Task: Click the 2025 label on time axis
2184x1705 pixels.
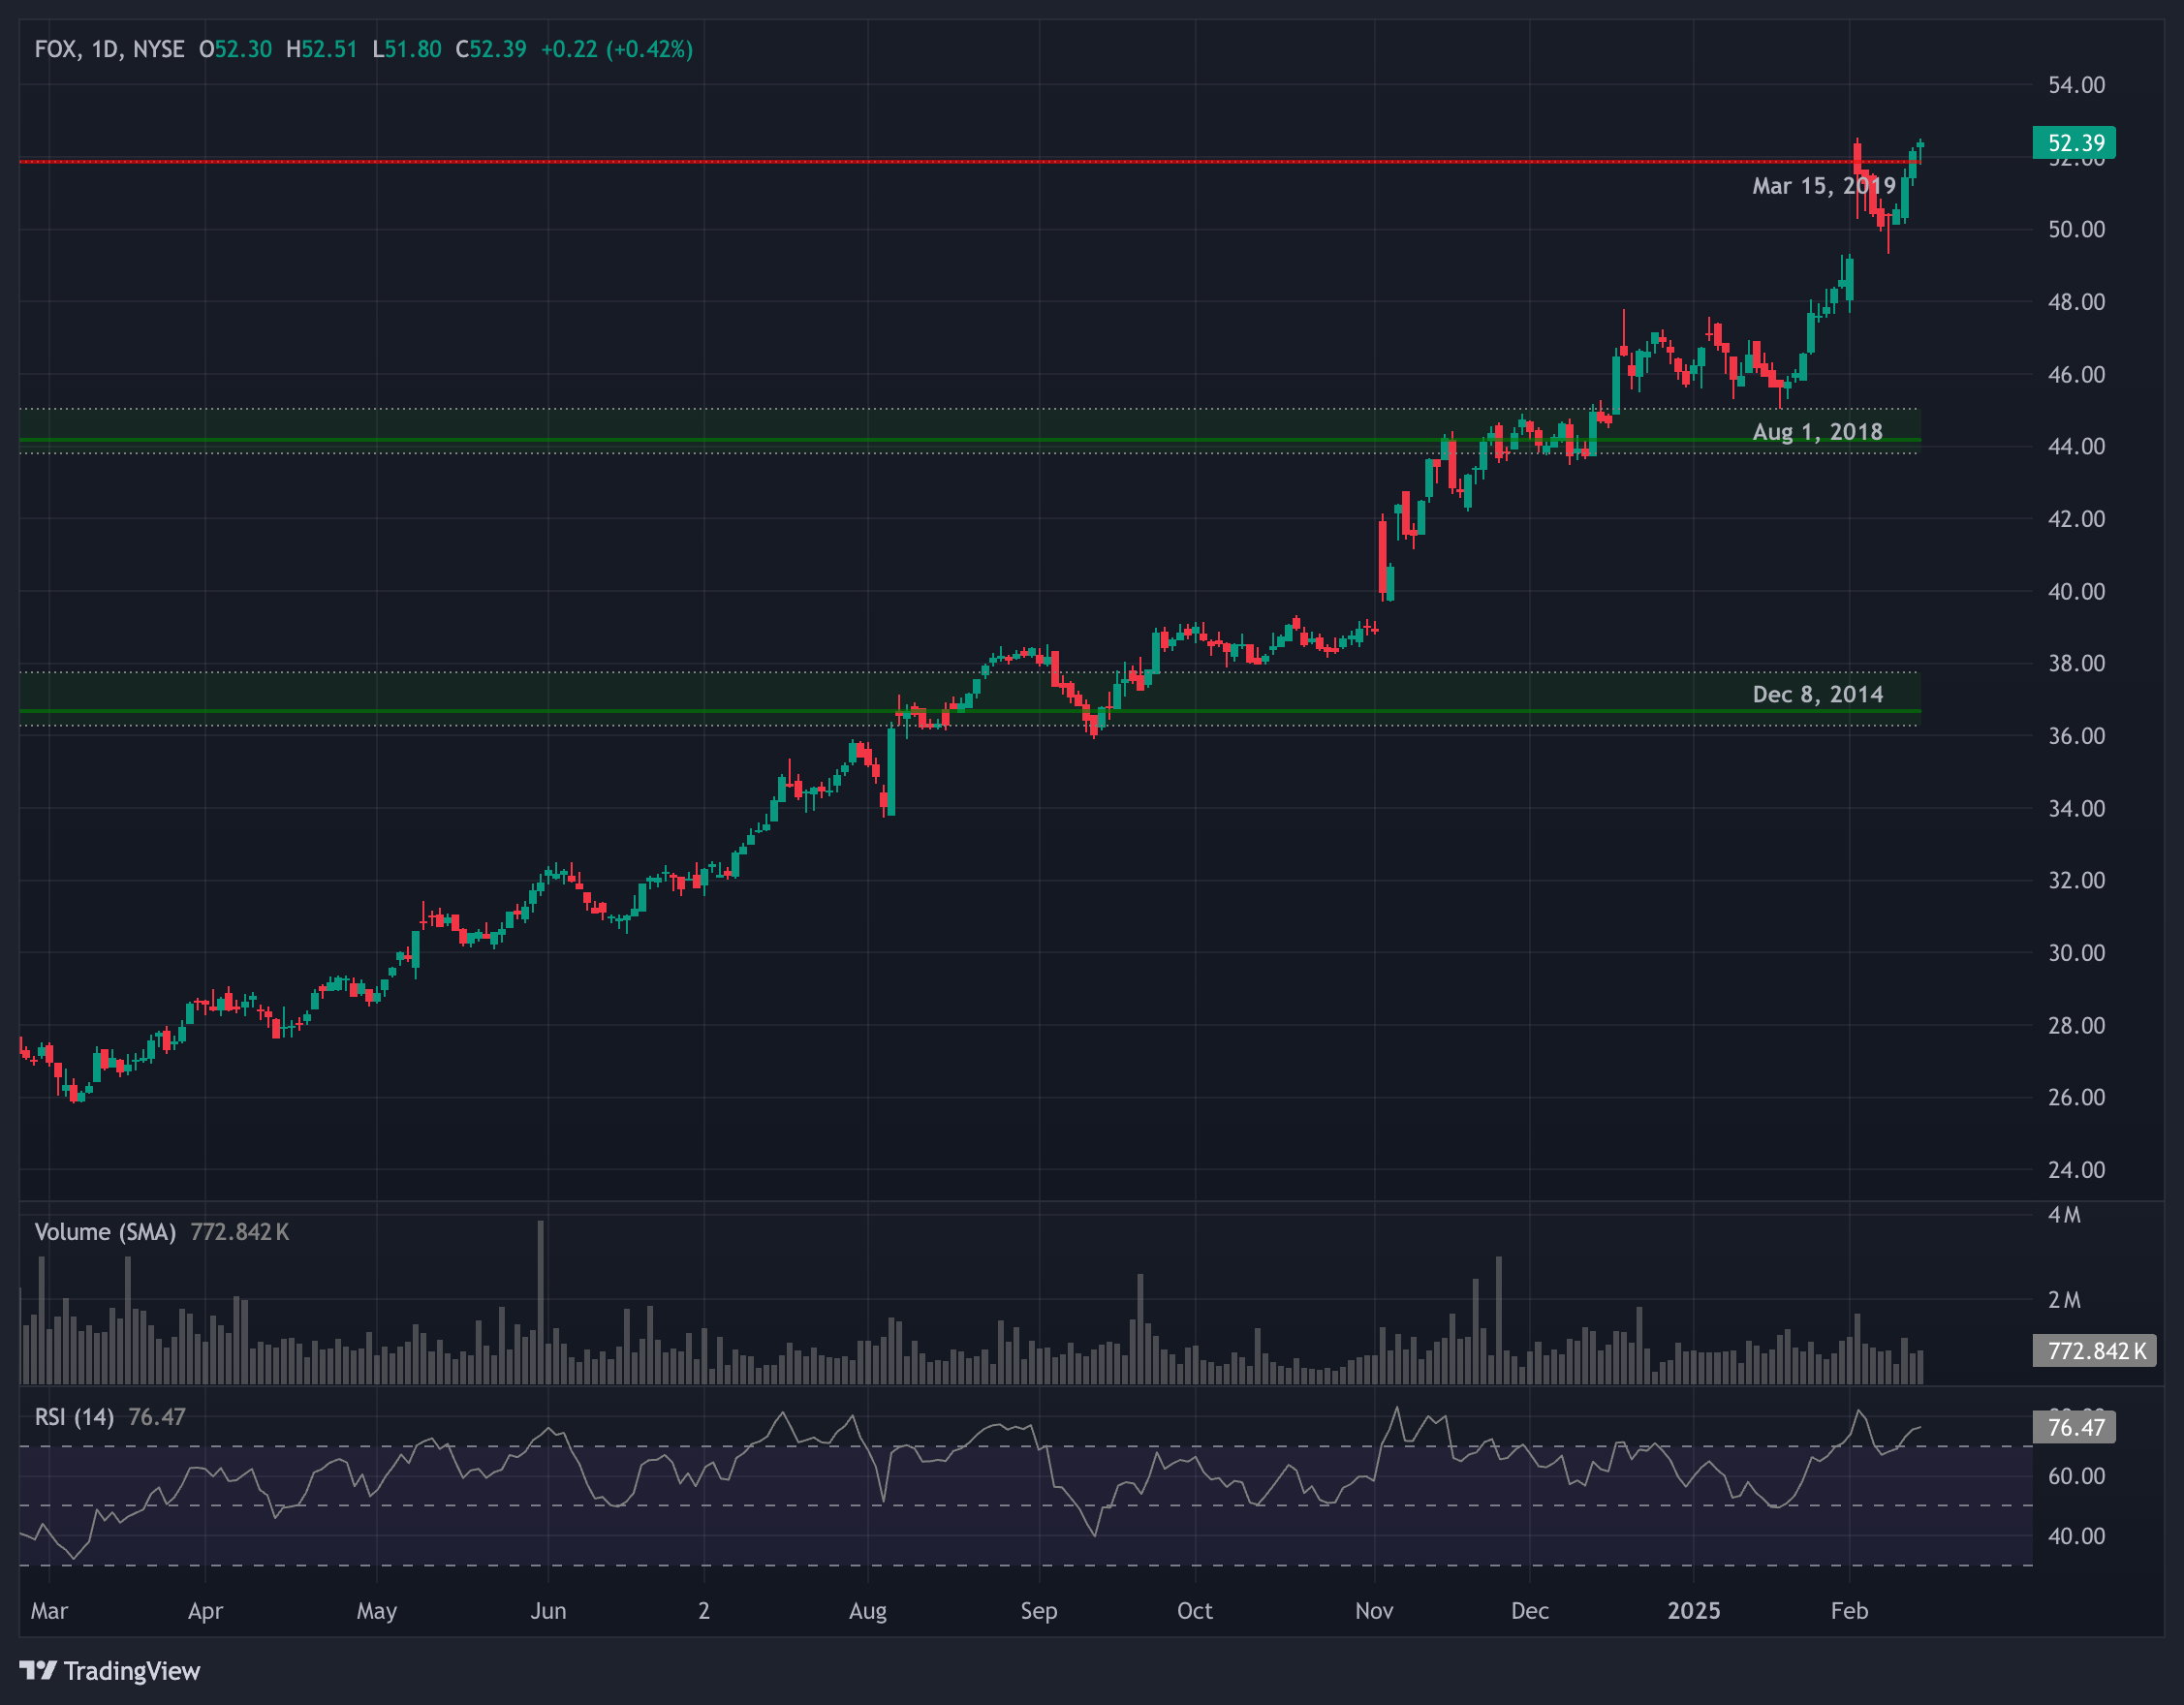Action: point(1694,1611)
